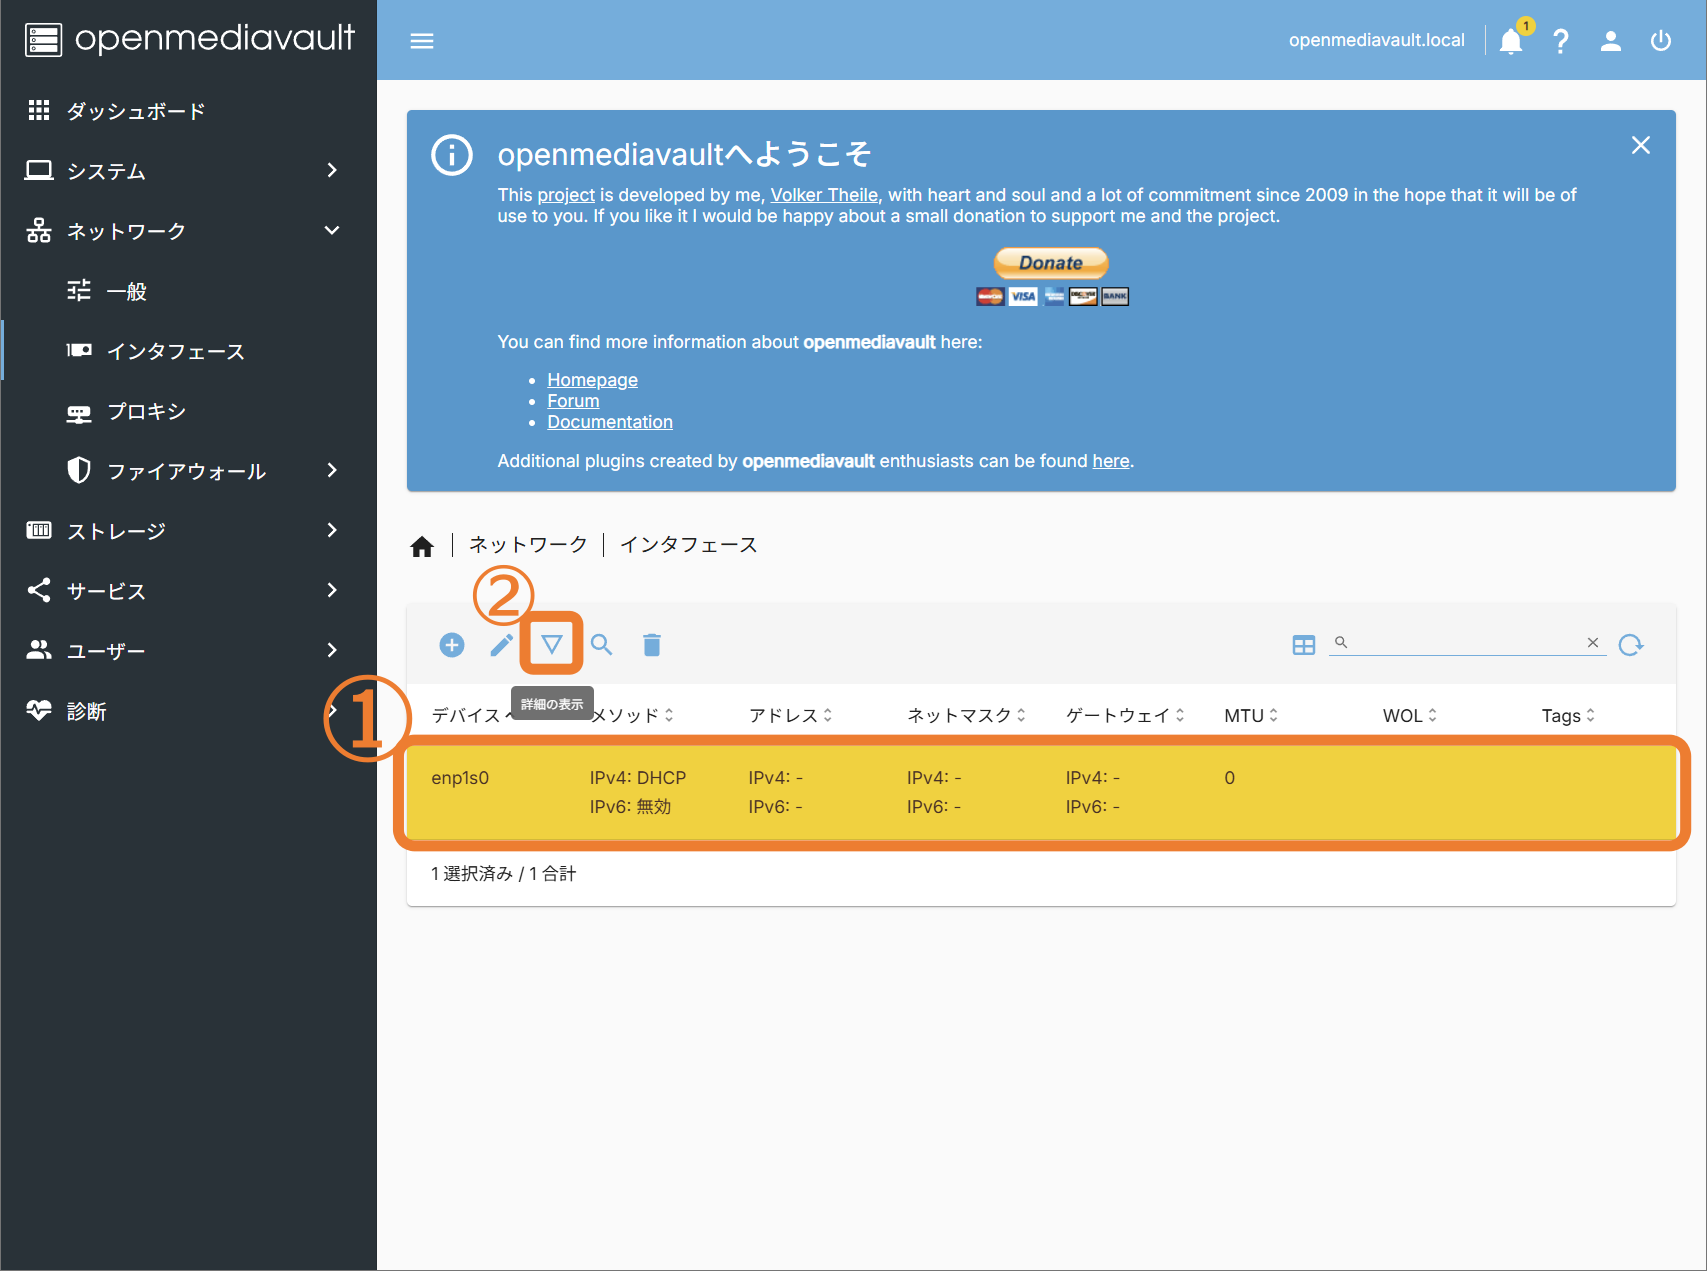Open the Documentation link
Image resolution: width=1707 pixels, height=1271 pixels.
point(610,422)
